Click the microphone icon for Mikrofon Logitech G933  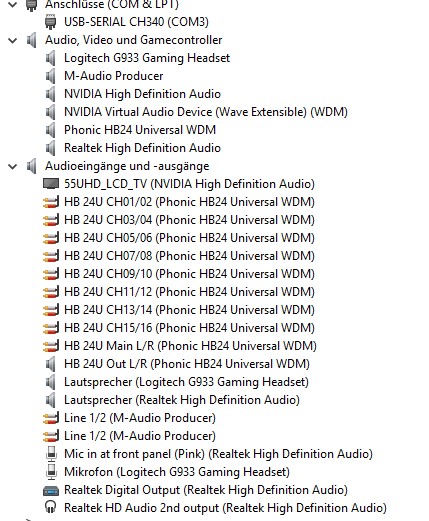coord(51,472)
